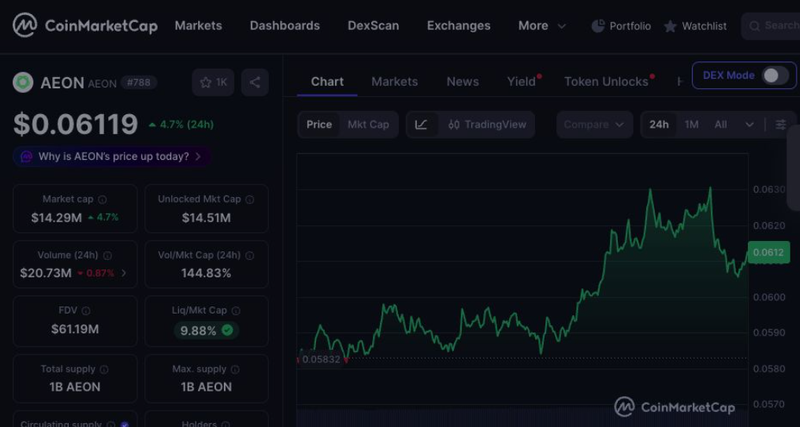Image resolution: width=800 pixels, height=427 pixels.
Task: Switch to the Token Unlocks tab
Action: [606, 82]
